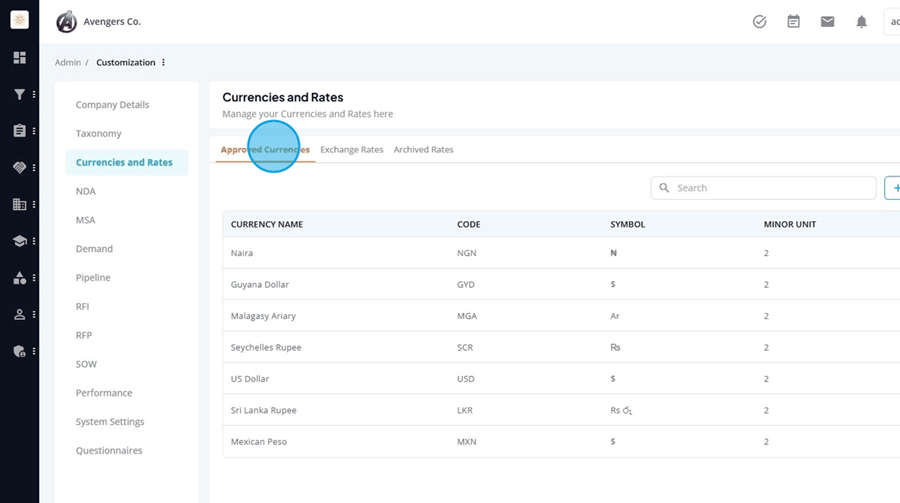900x503 pixels.
Task: Open Pipeline settings section
Action: [x=93, y=277]
